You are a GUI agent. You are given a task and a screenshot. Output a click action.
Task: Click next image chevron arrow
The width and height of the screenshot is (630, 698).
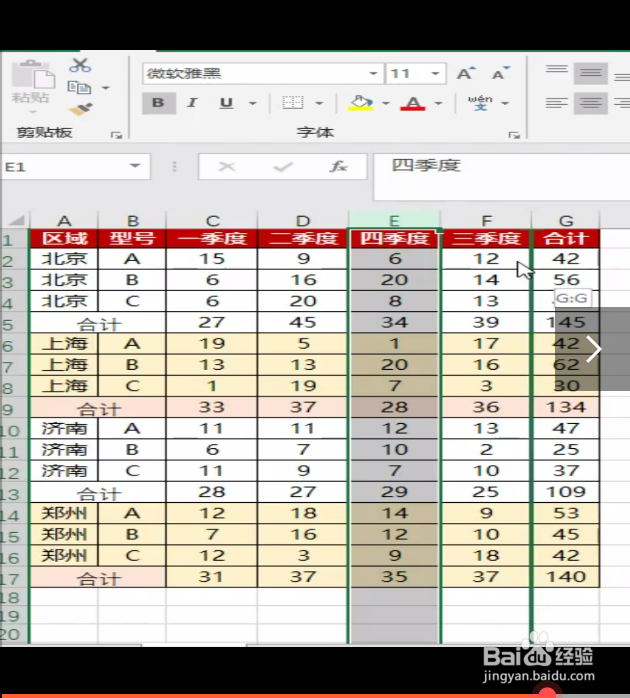[594, 349]
